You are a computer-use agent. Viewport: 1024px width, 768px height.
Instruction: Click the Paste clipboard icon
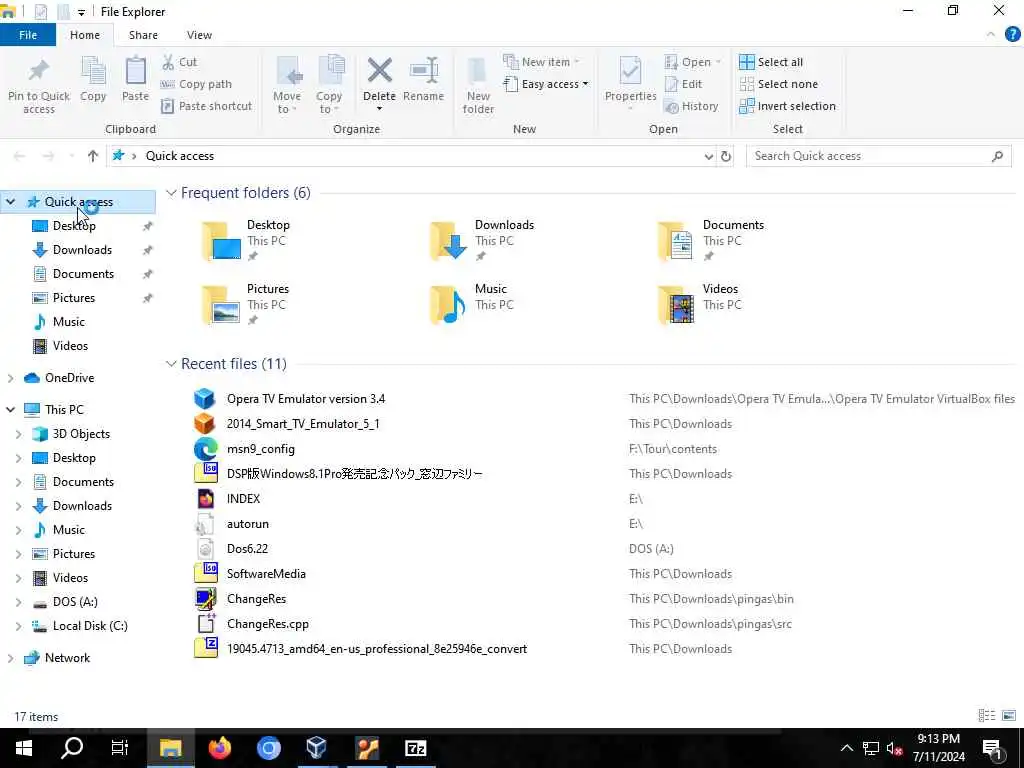135,71
